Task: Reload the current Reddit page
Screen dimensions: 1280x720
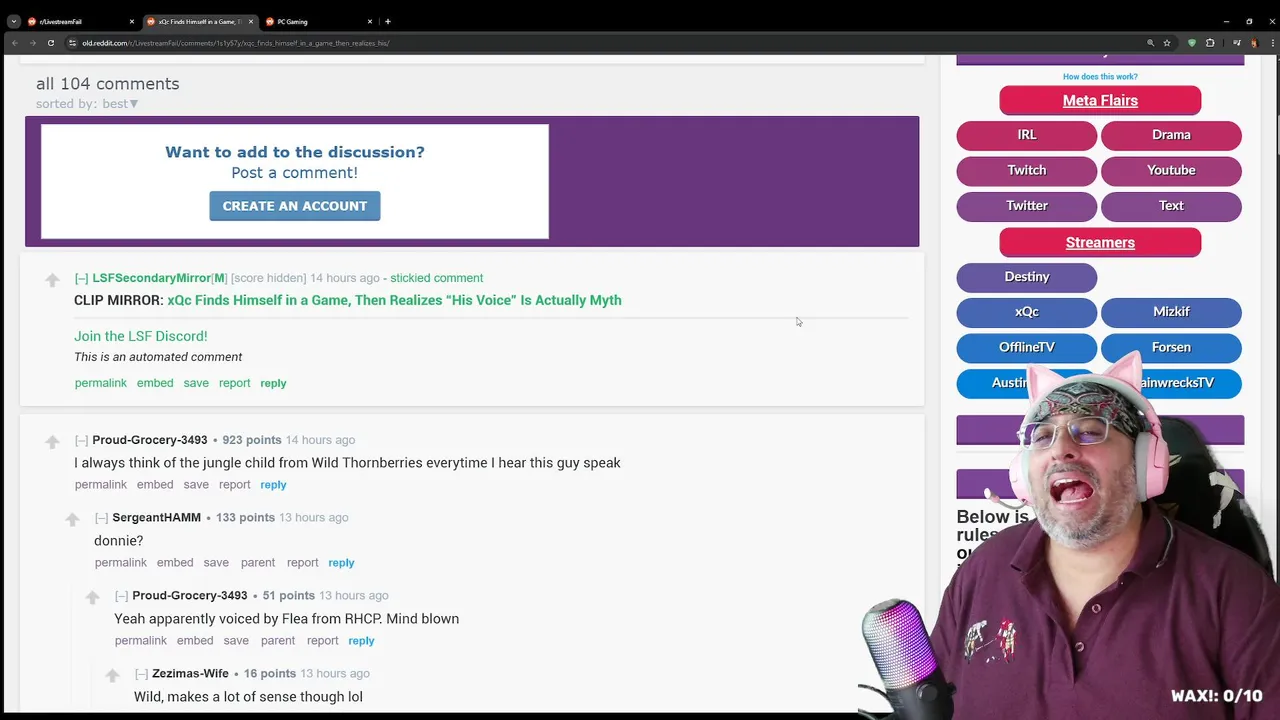Action: pos(51,43)
